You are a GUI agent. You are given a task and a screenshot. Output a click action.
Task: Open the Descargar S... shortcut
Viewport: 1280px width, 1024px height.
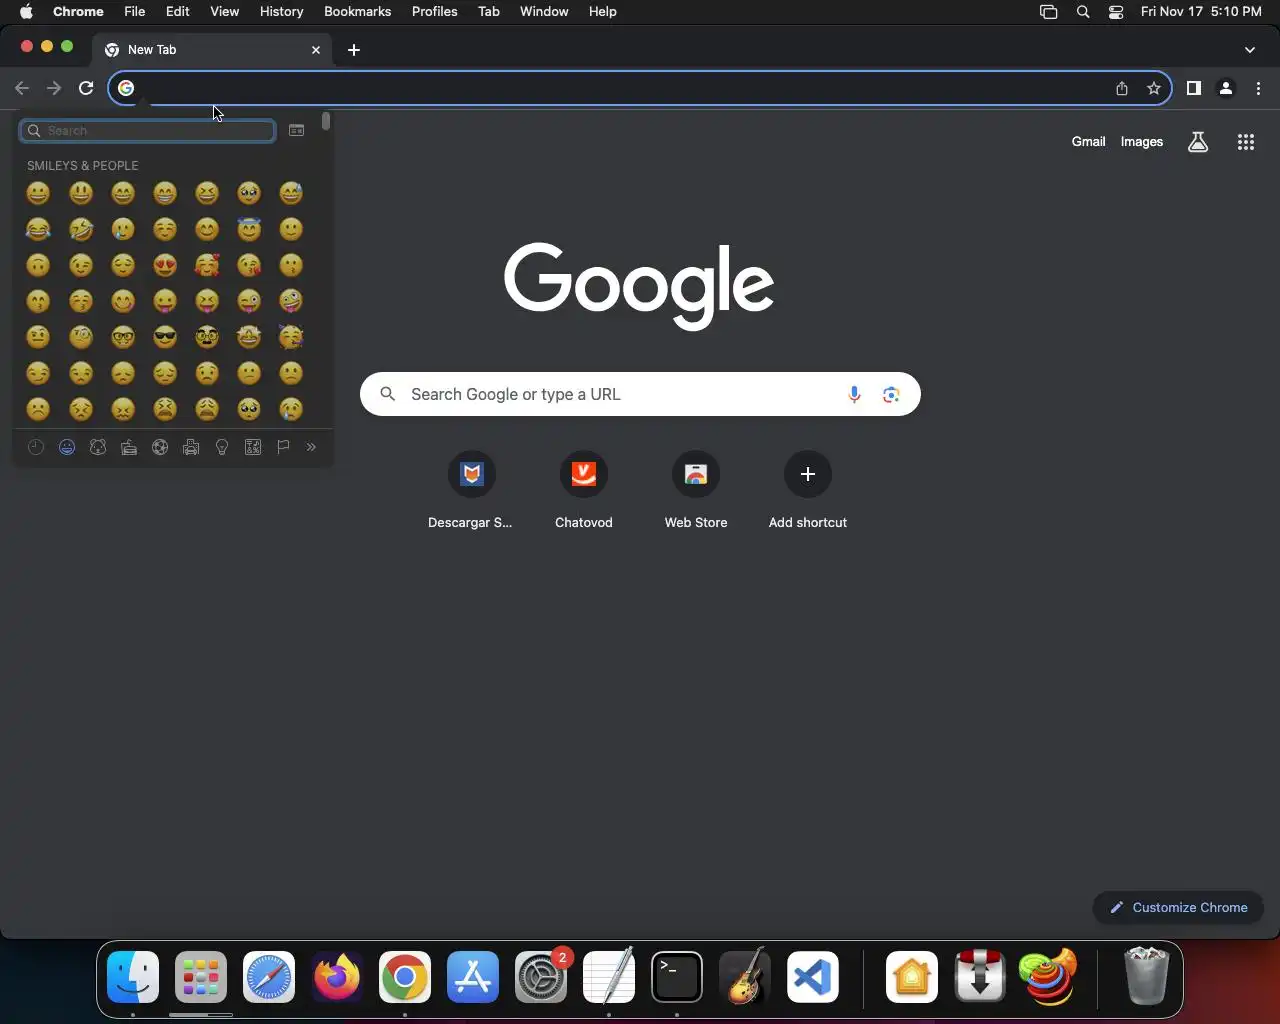(471, 491)
